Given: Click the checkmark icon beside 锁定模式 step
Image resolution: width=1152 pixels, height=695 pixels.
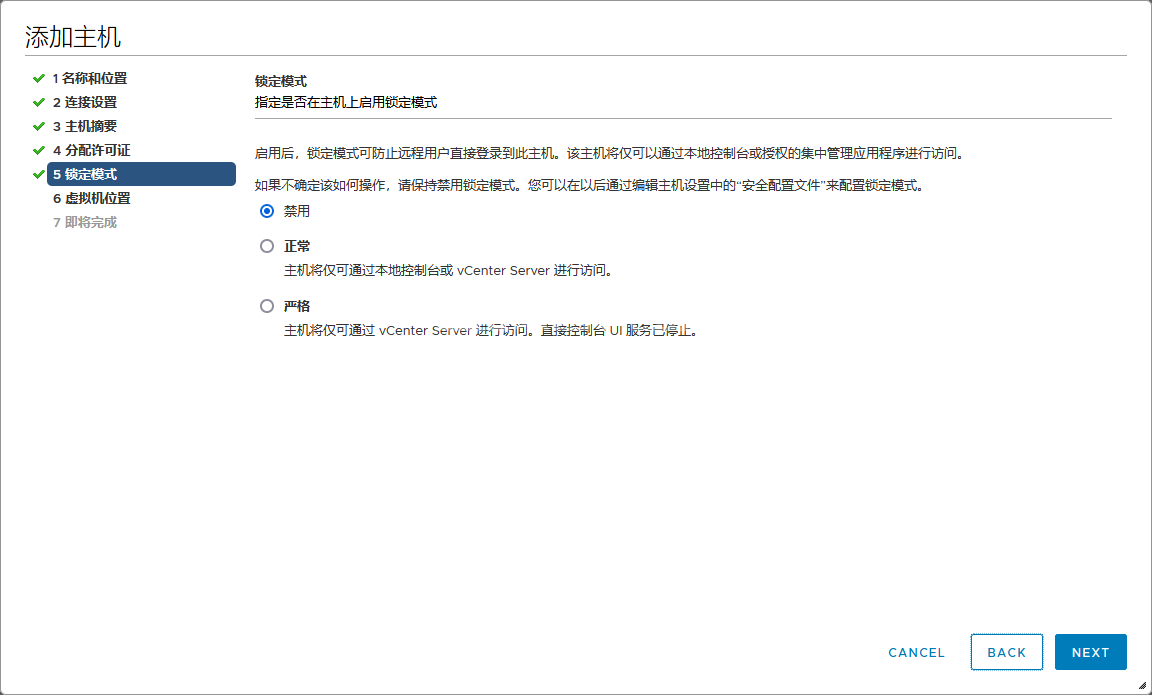Looking at the screenshot, I should [38, 174].
